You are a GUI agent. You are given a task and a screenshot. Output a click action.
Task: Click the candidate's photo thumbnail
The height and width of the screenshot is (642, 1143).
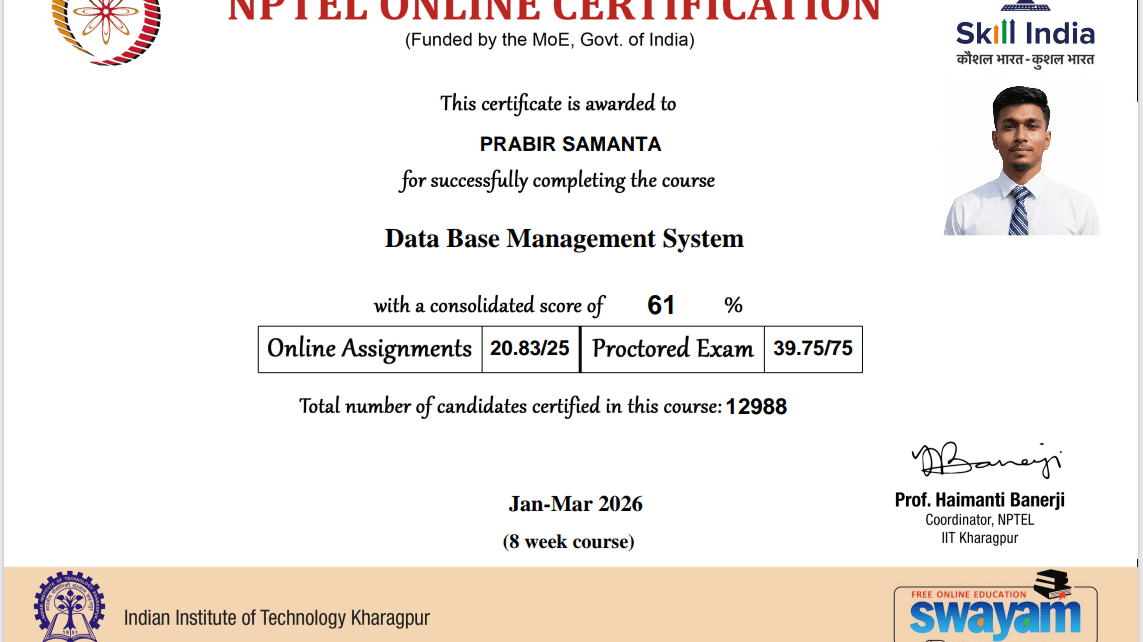[x=1021, y=160]
